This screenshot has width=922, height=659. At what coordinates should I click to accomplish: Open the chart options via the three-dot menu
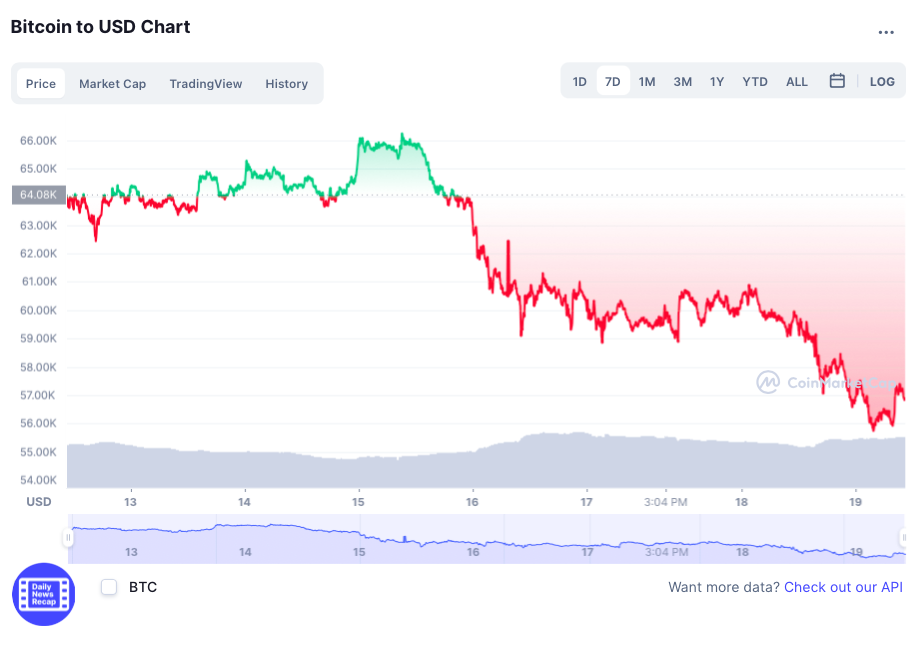point(886,33)
